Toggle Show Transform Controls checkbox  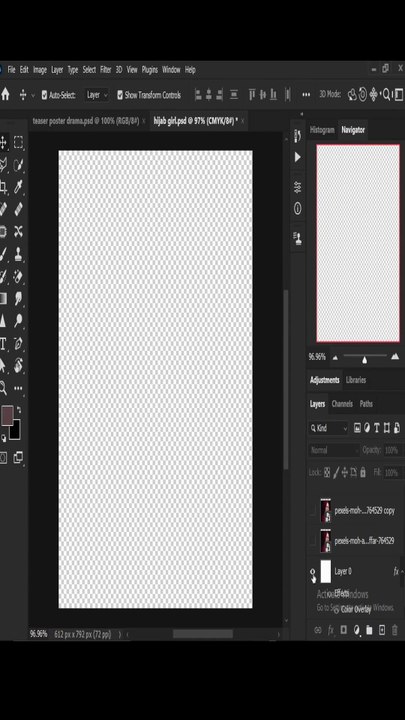(x=120, y=95)
